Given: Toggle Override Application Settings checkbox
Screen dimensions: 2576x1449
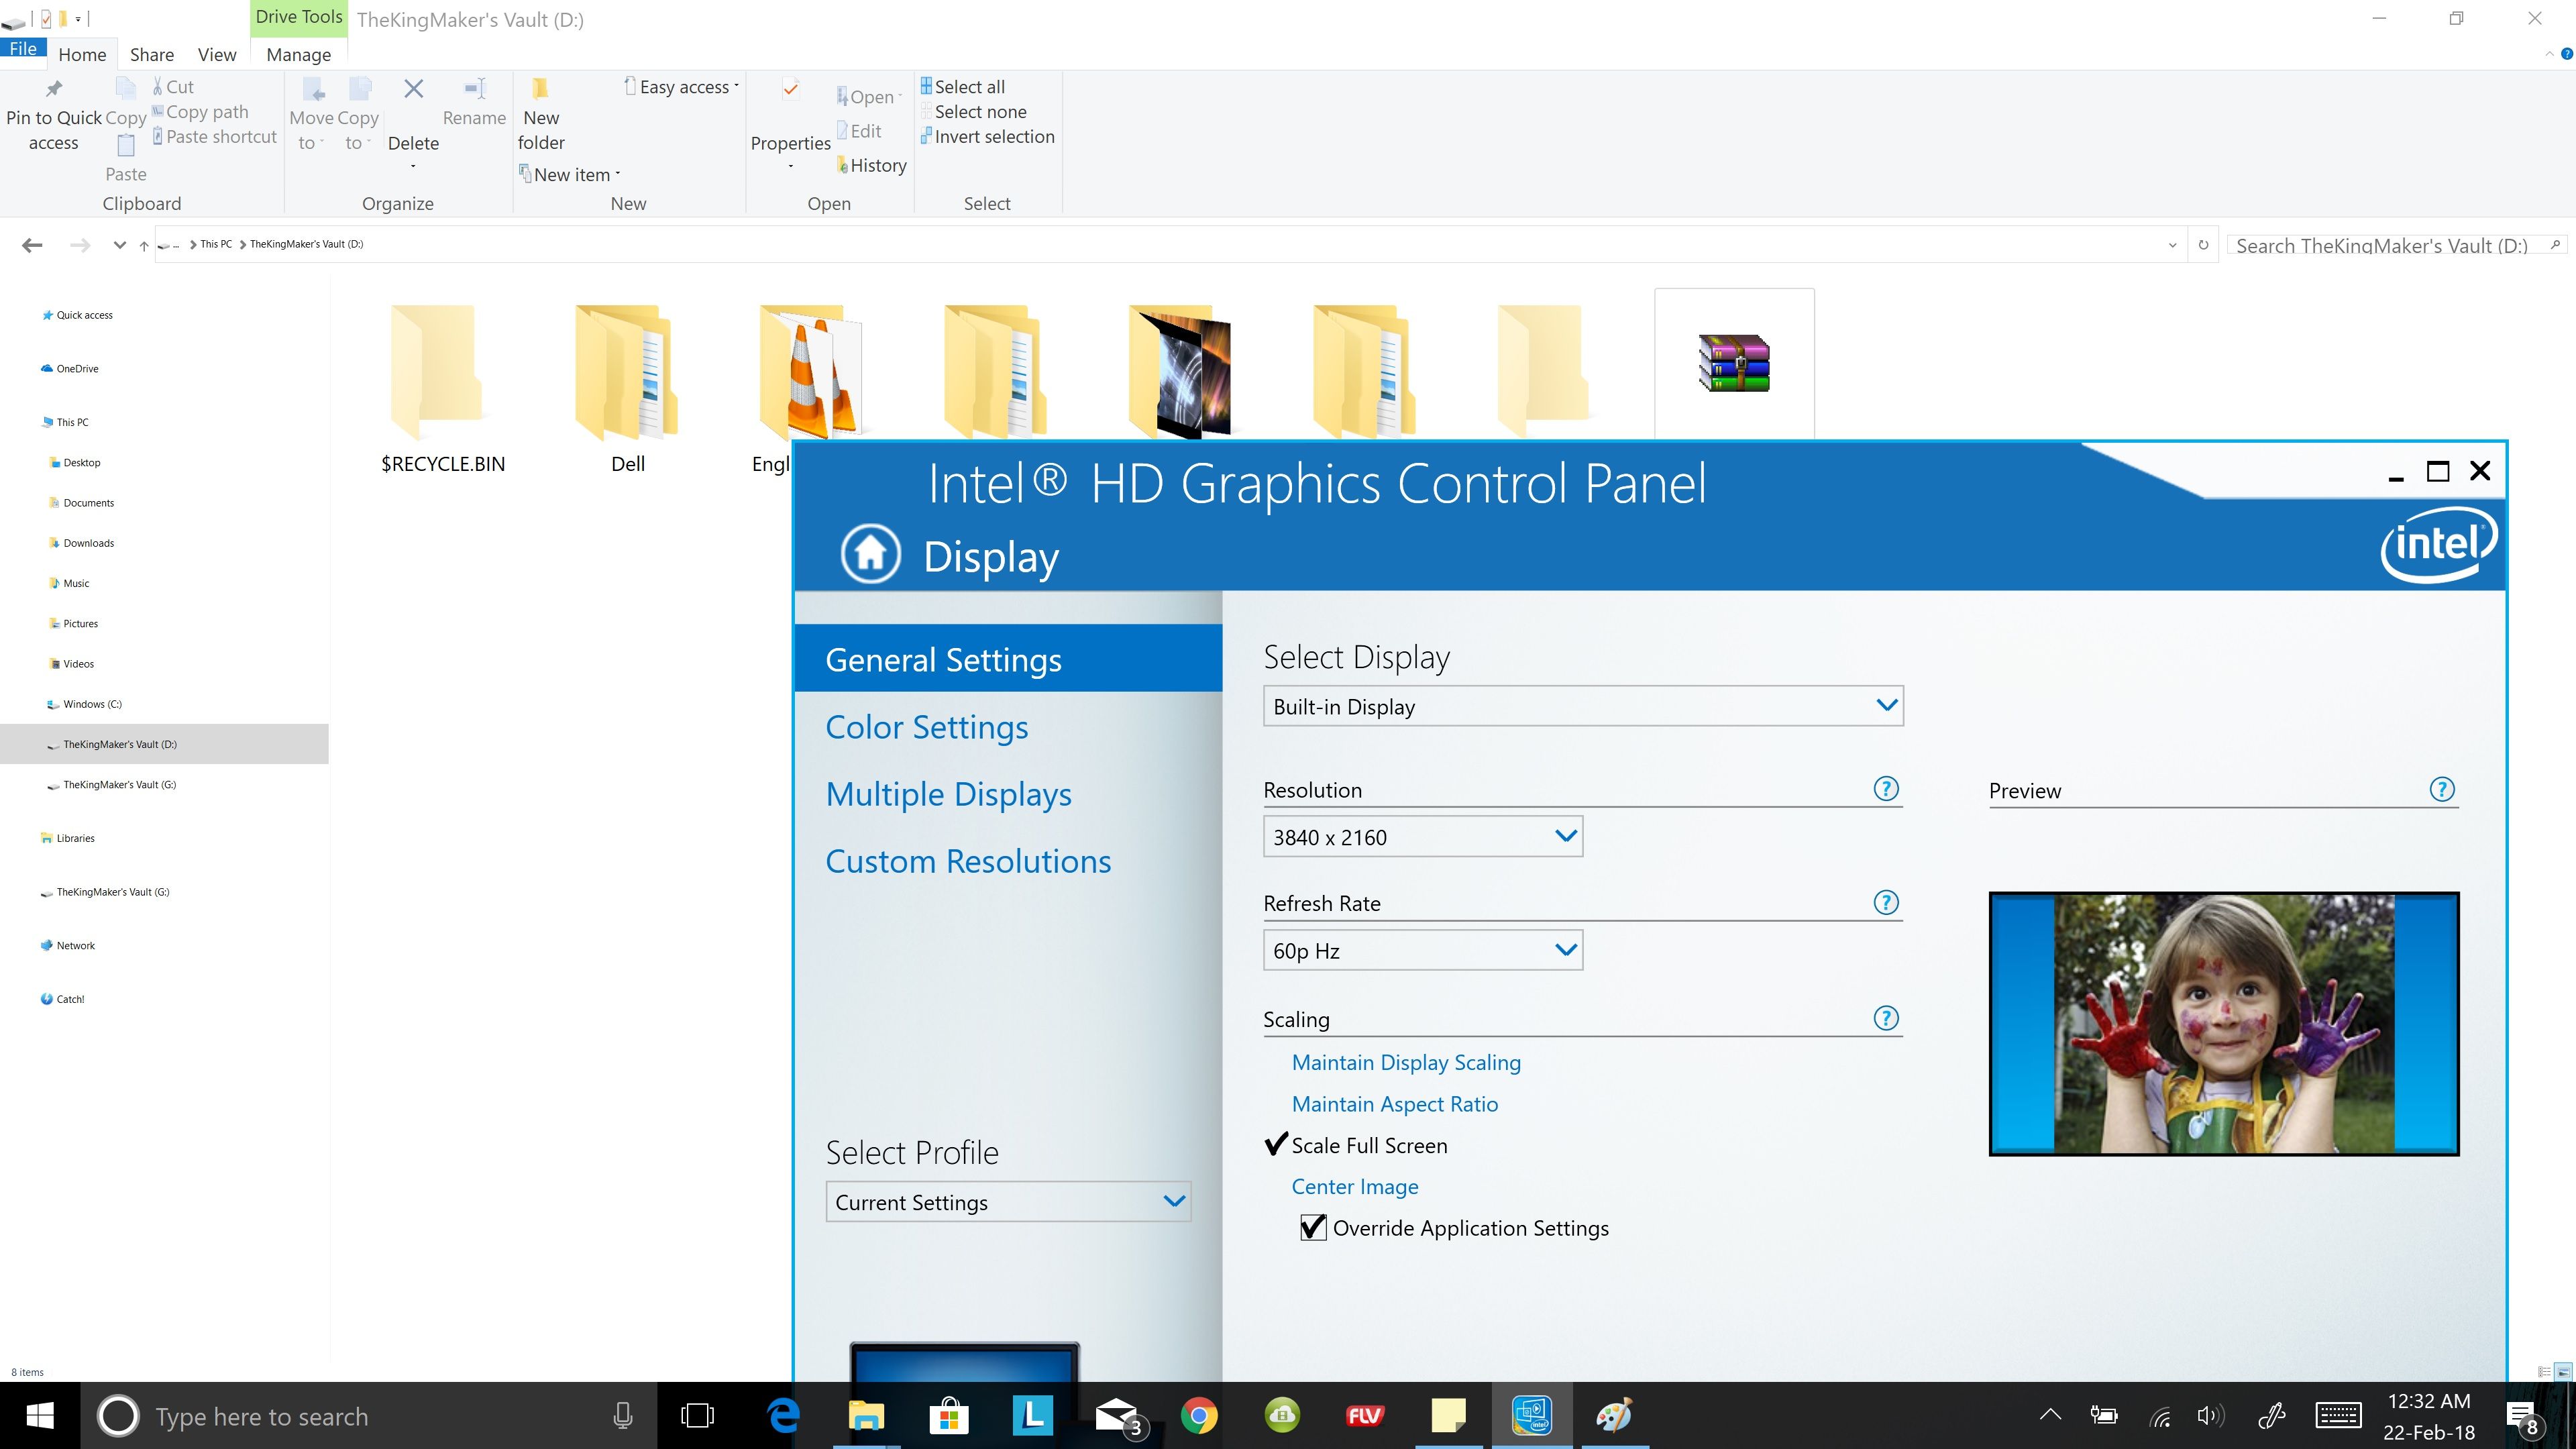Looking at the screenshot, I should (1313, 1227).
